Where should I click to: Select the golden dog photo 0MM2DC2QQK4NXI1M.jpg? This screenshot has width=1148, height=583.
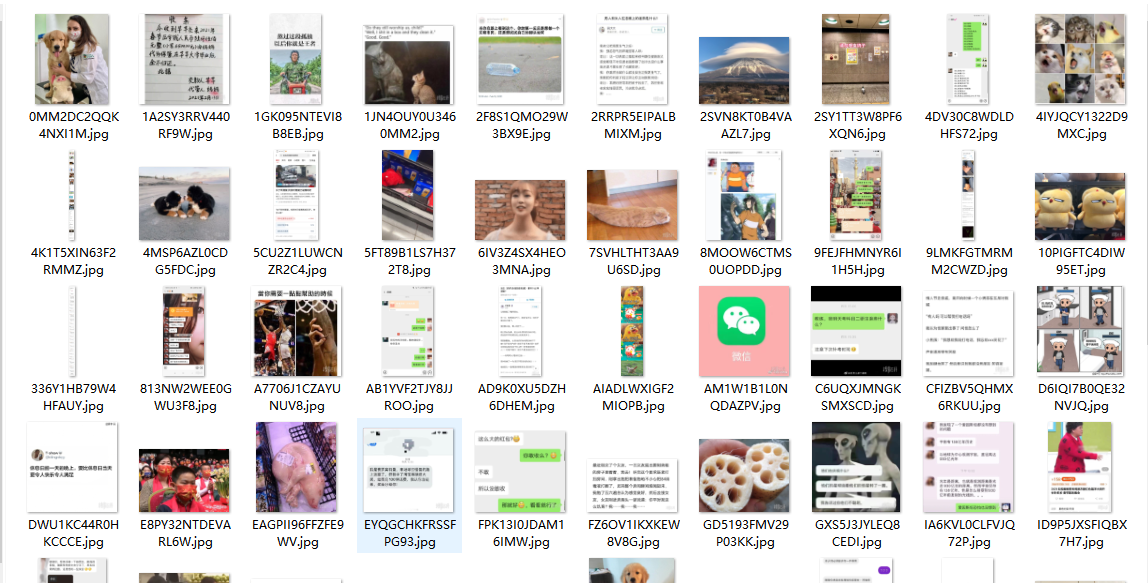[x=72, y=59]
